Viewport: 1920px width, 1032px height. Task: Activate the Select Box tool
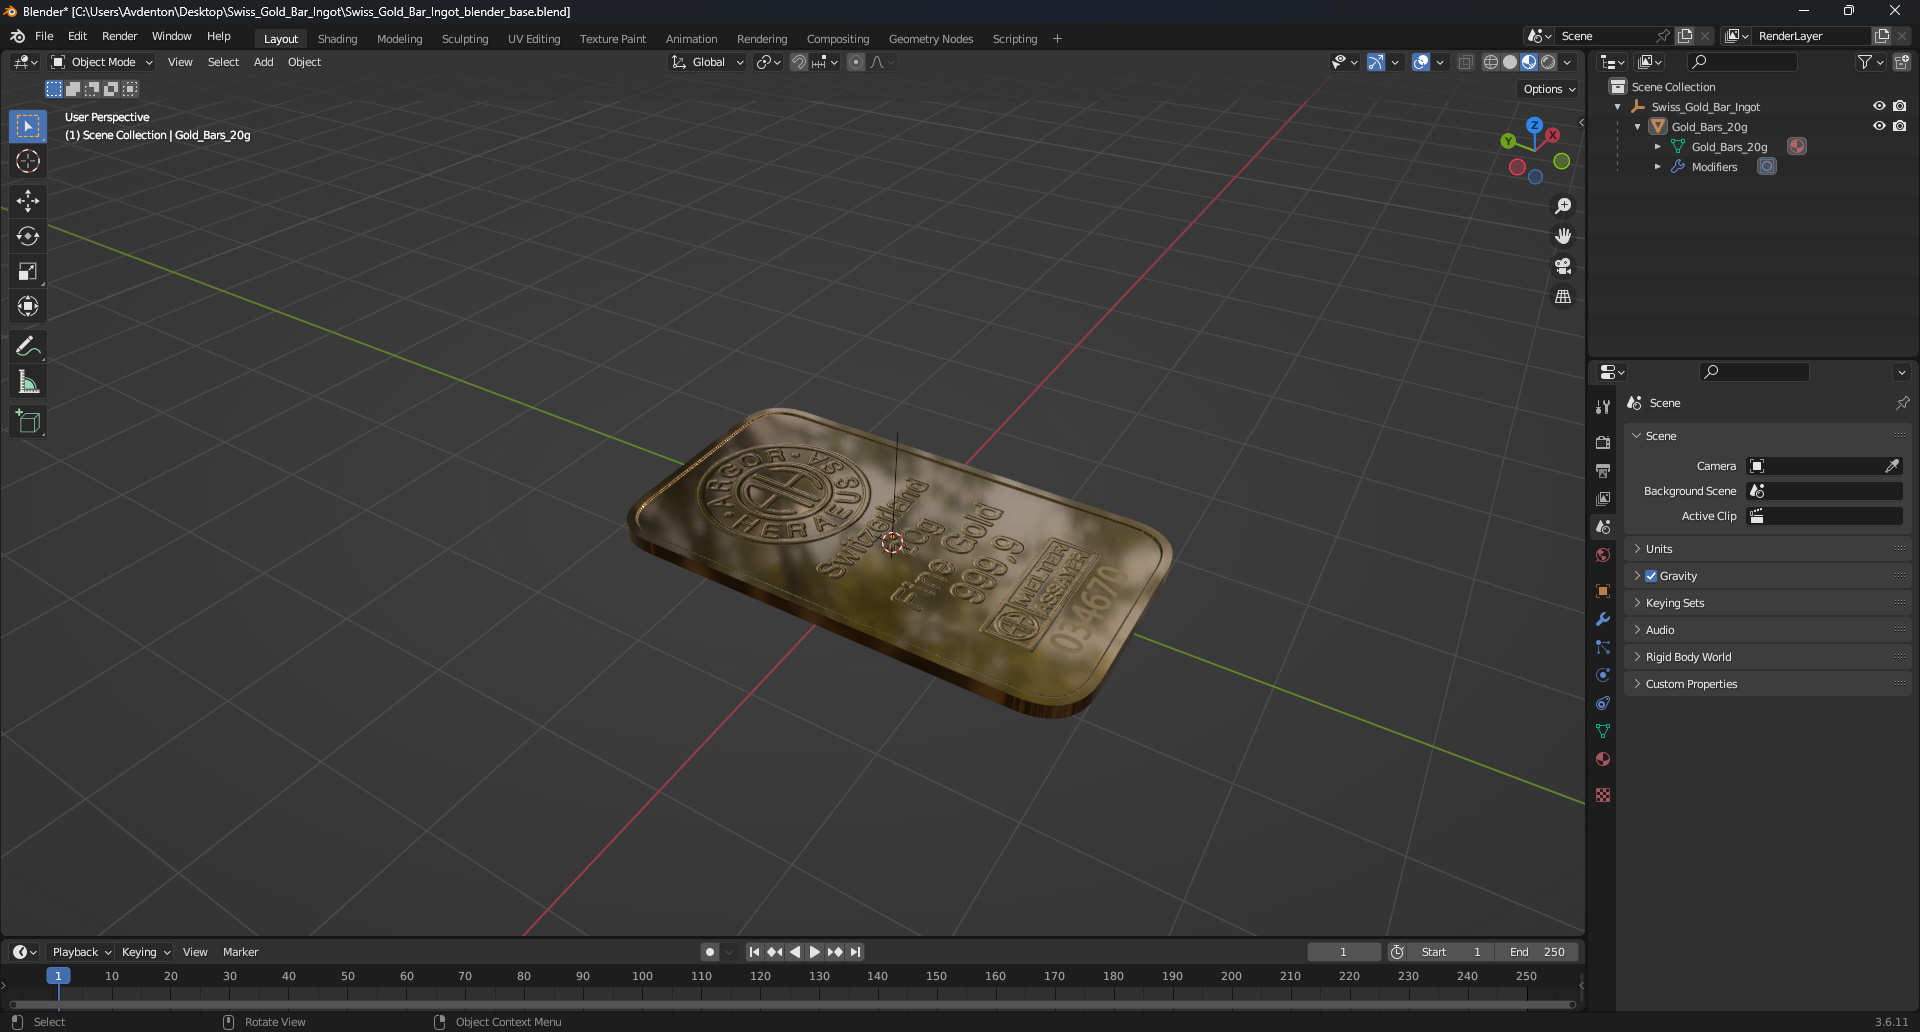[28, 126]
